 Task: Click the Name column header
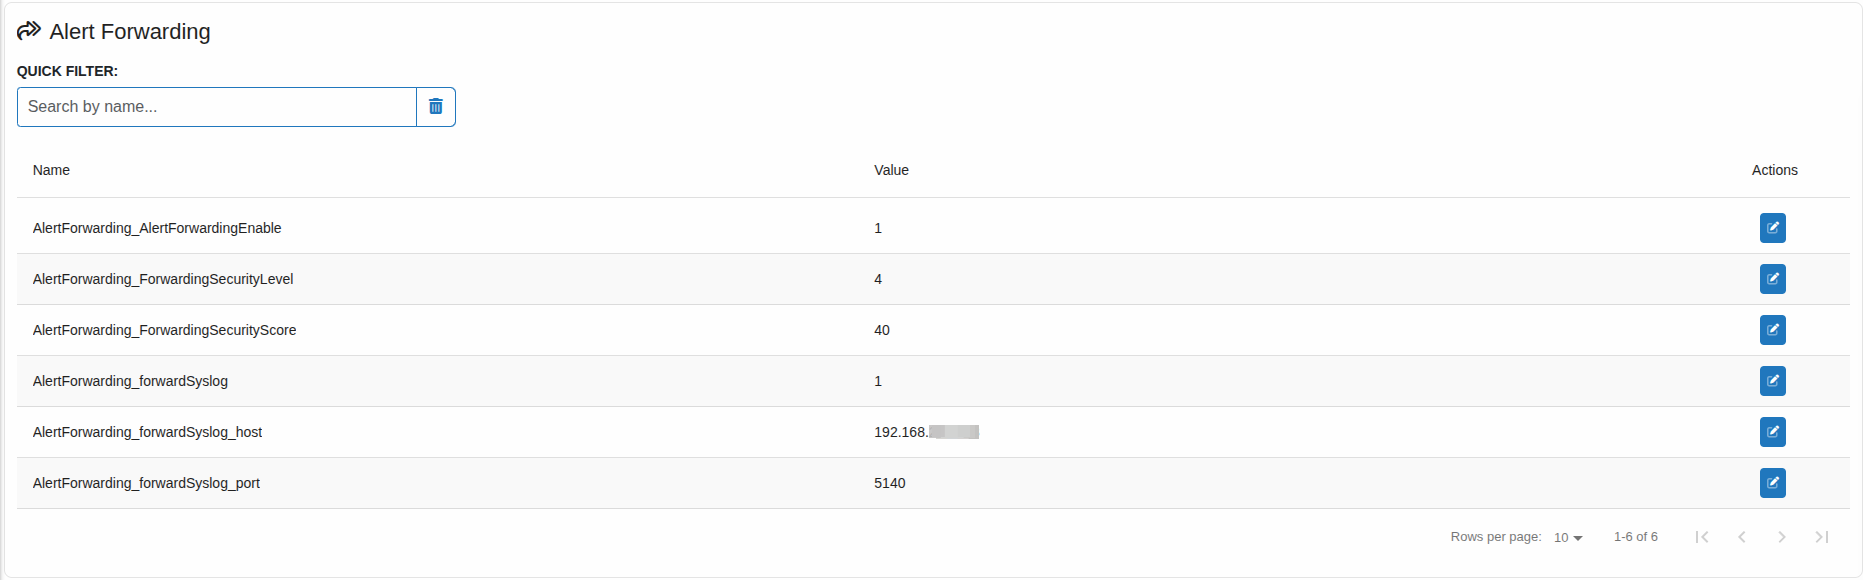51,170
